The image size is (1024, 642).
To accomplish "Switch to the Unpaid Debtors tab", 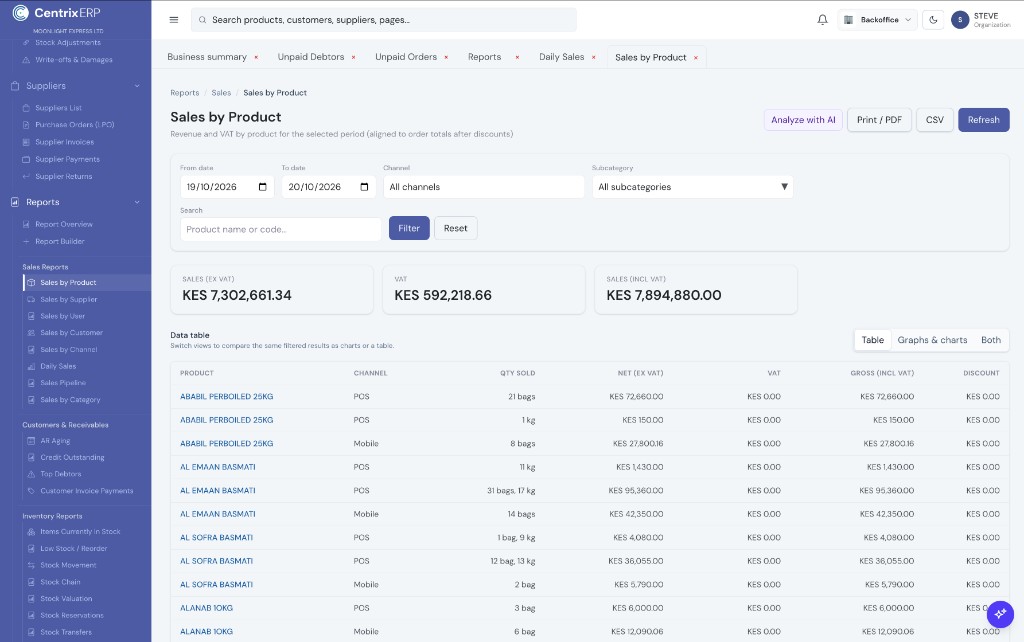I will point(311,57).
